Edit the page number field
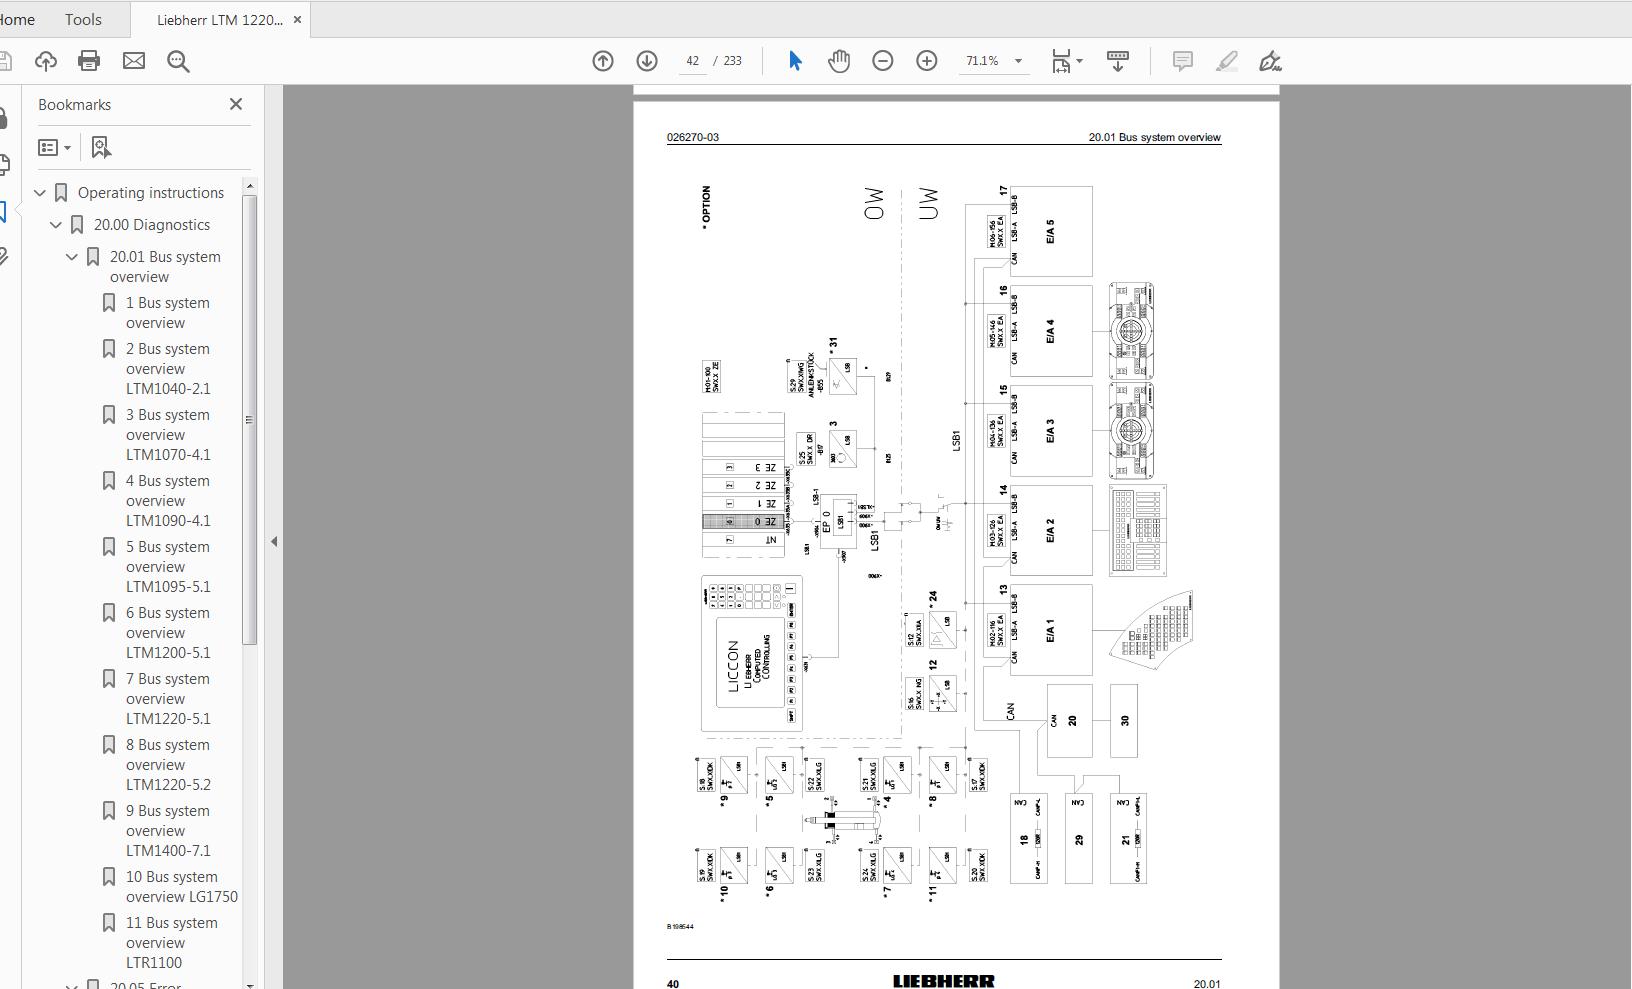The image size is (1632, 989). (692, 61)
